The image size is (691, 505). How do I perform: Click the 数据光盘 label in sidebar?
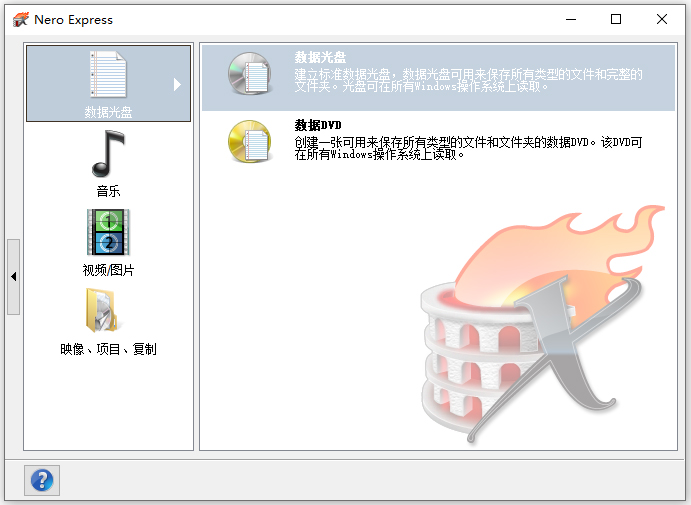tap(108, 112)
